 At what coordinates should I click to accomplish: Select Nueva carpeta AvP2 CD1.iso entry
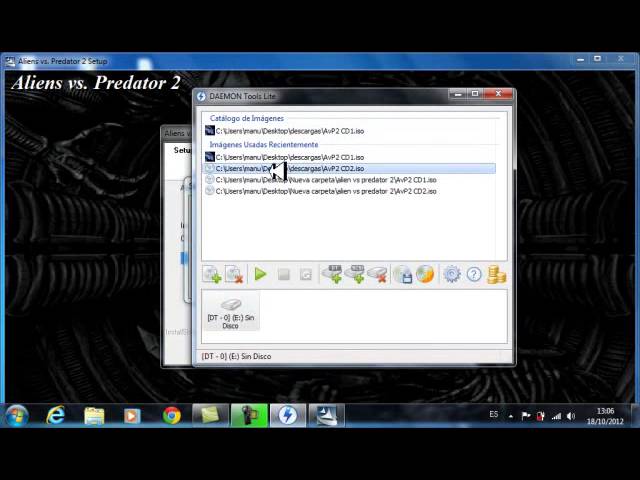321,180
